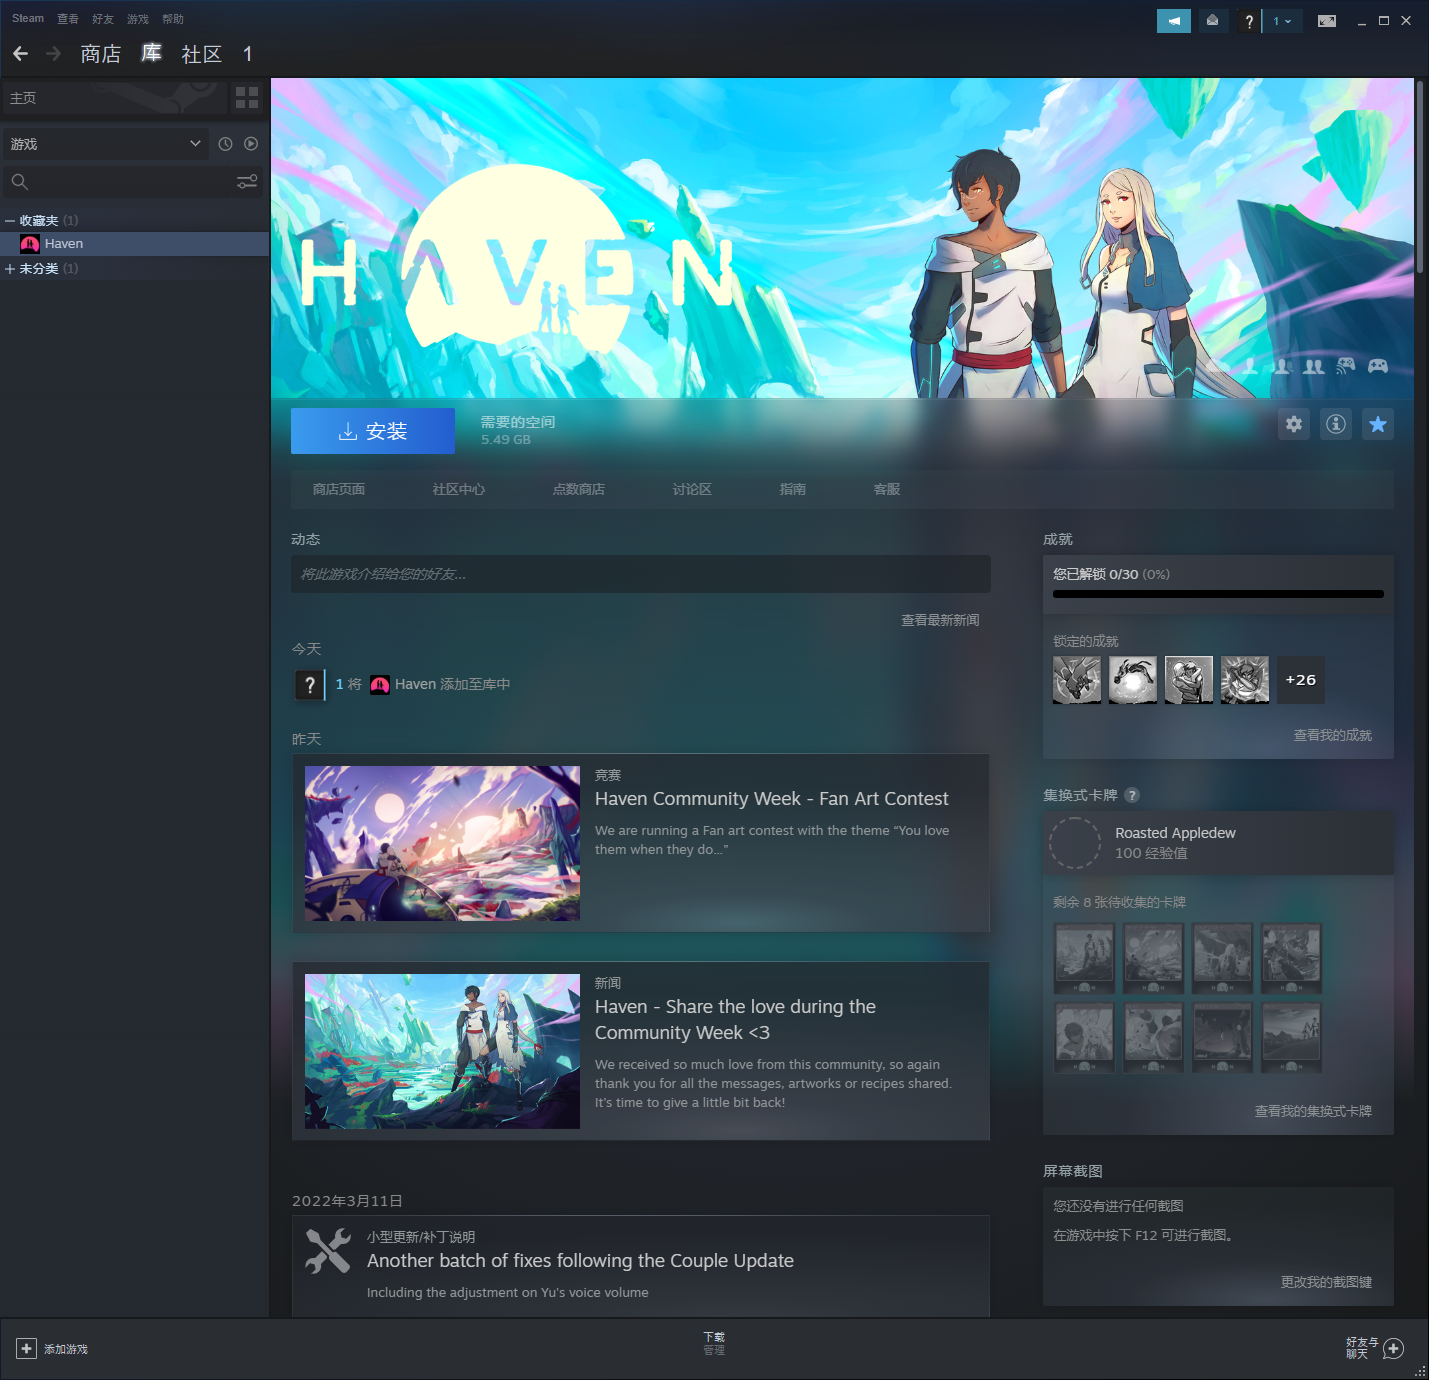The height and width of the screenshot is (1380, 1429).
Task: Open the 指南 tab
Action: (793, 489)
